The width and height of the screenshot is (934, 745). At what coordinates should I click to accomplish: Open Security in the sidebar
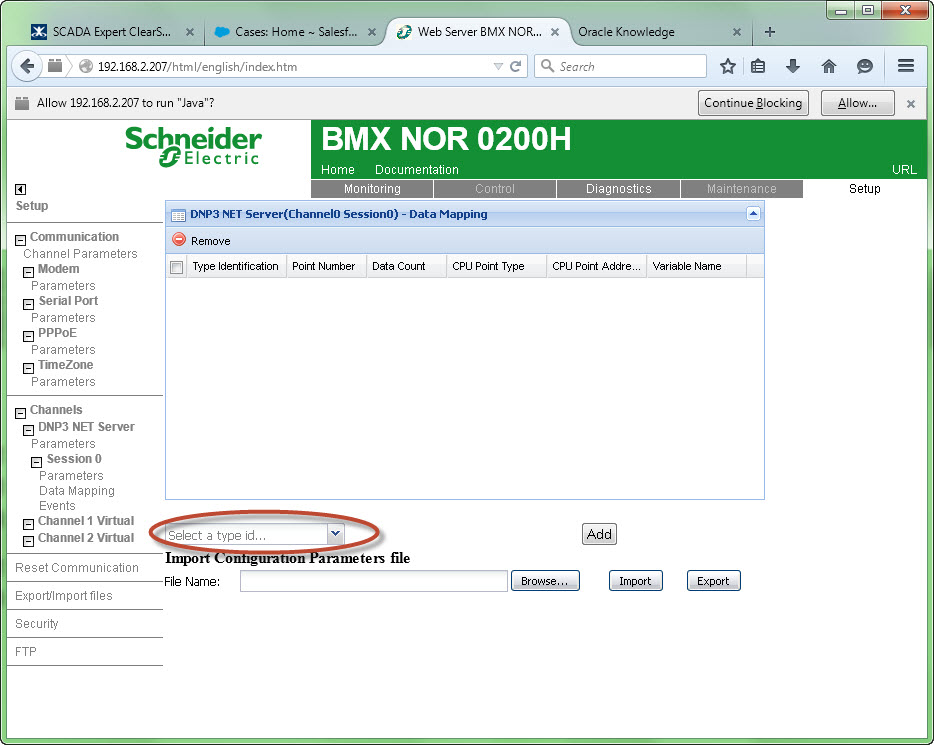coord(37,624)
